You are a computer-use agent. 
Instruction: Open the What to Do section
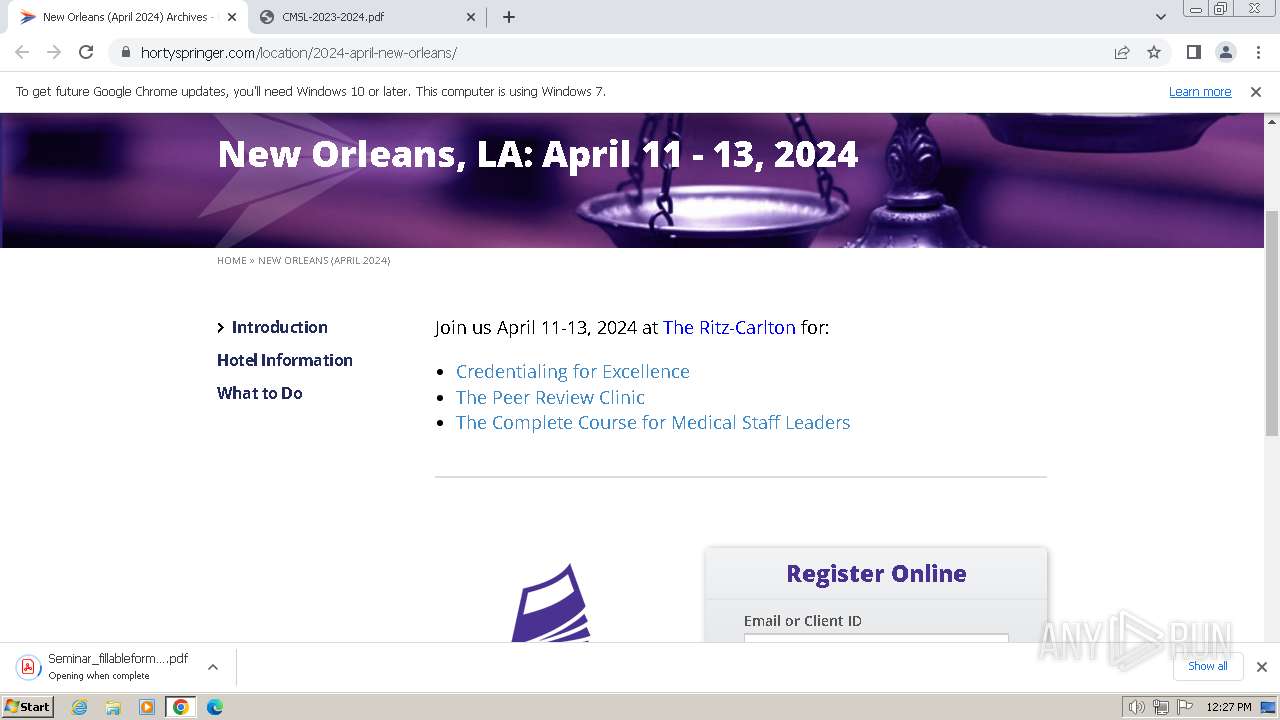(260, 393)
